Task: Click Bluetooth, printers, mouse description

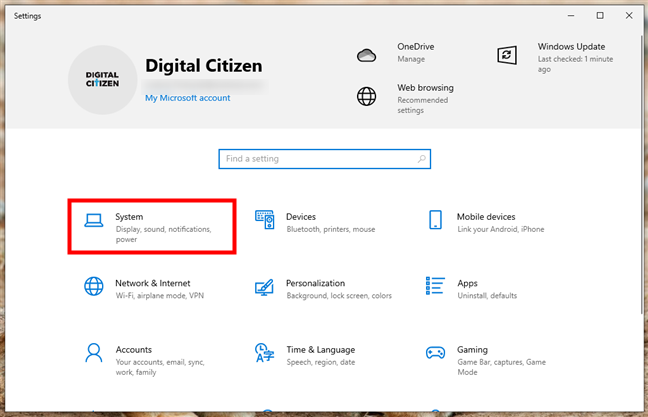Action: (331, 229)
